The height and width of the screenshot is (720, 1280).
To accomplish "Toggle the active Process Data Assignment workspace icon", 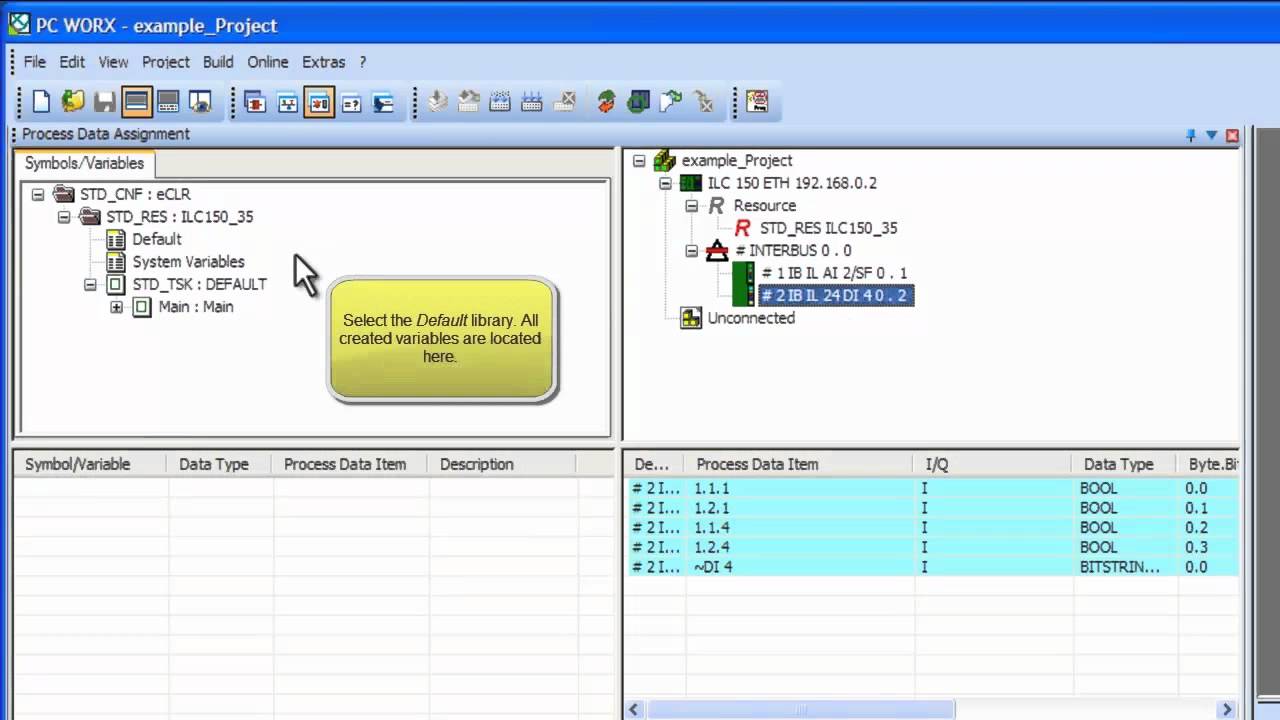I will [x=319, y=101].
